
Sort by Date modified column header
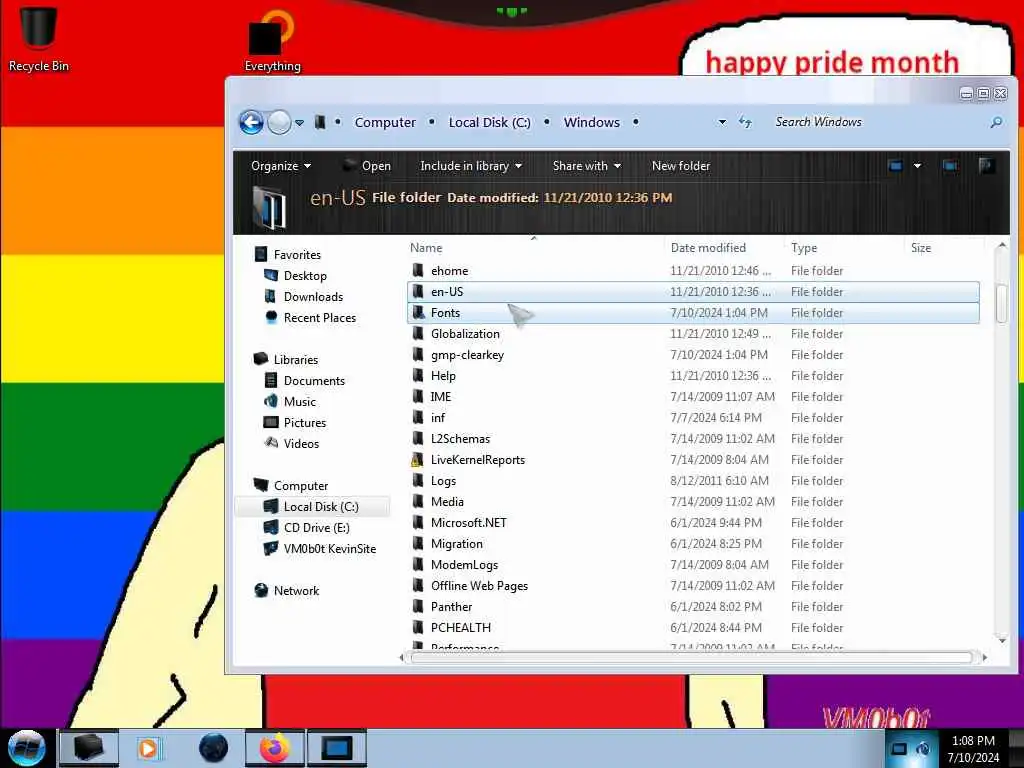(708, 248)
